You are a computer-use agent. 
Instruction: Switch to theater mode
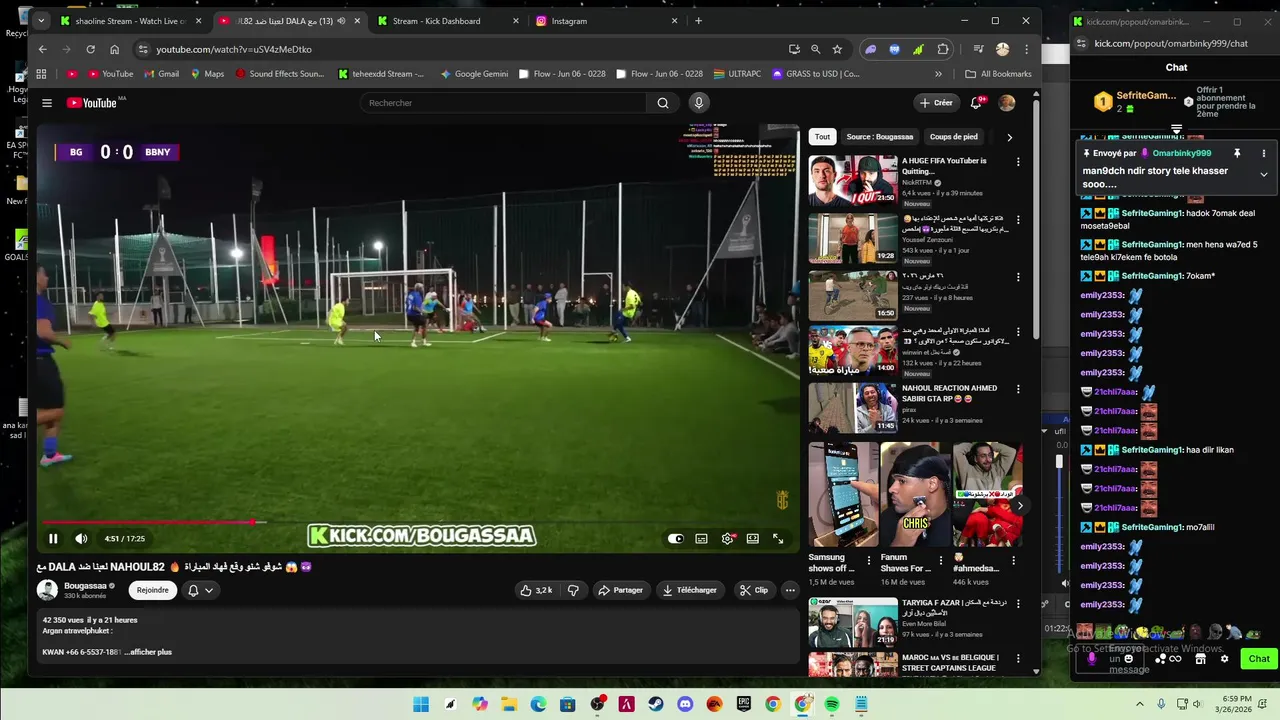(x=753, y=539)
